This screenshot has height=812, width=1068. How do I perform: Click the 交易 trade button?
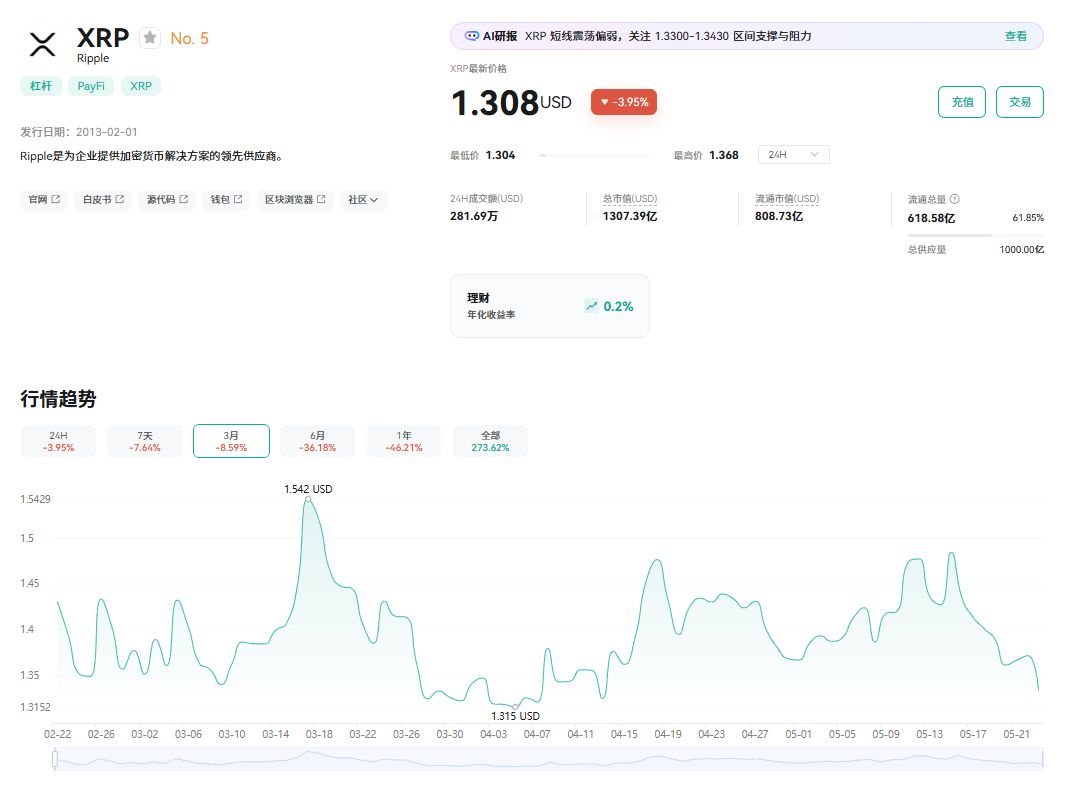pyautogui.click(x=1020, y=102)
